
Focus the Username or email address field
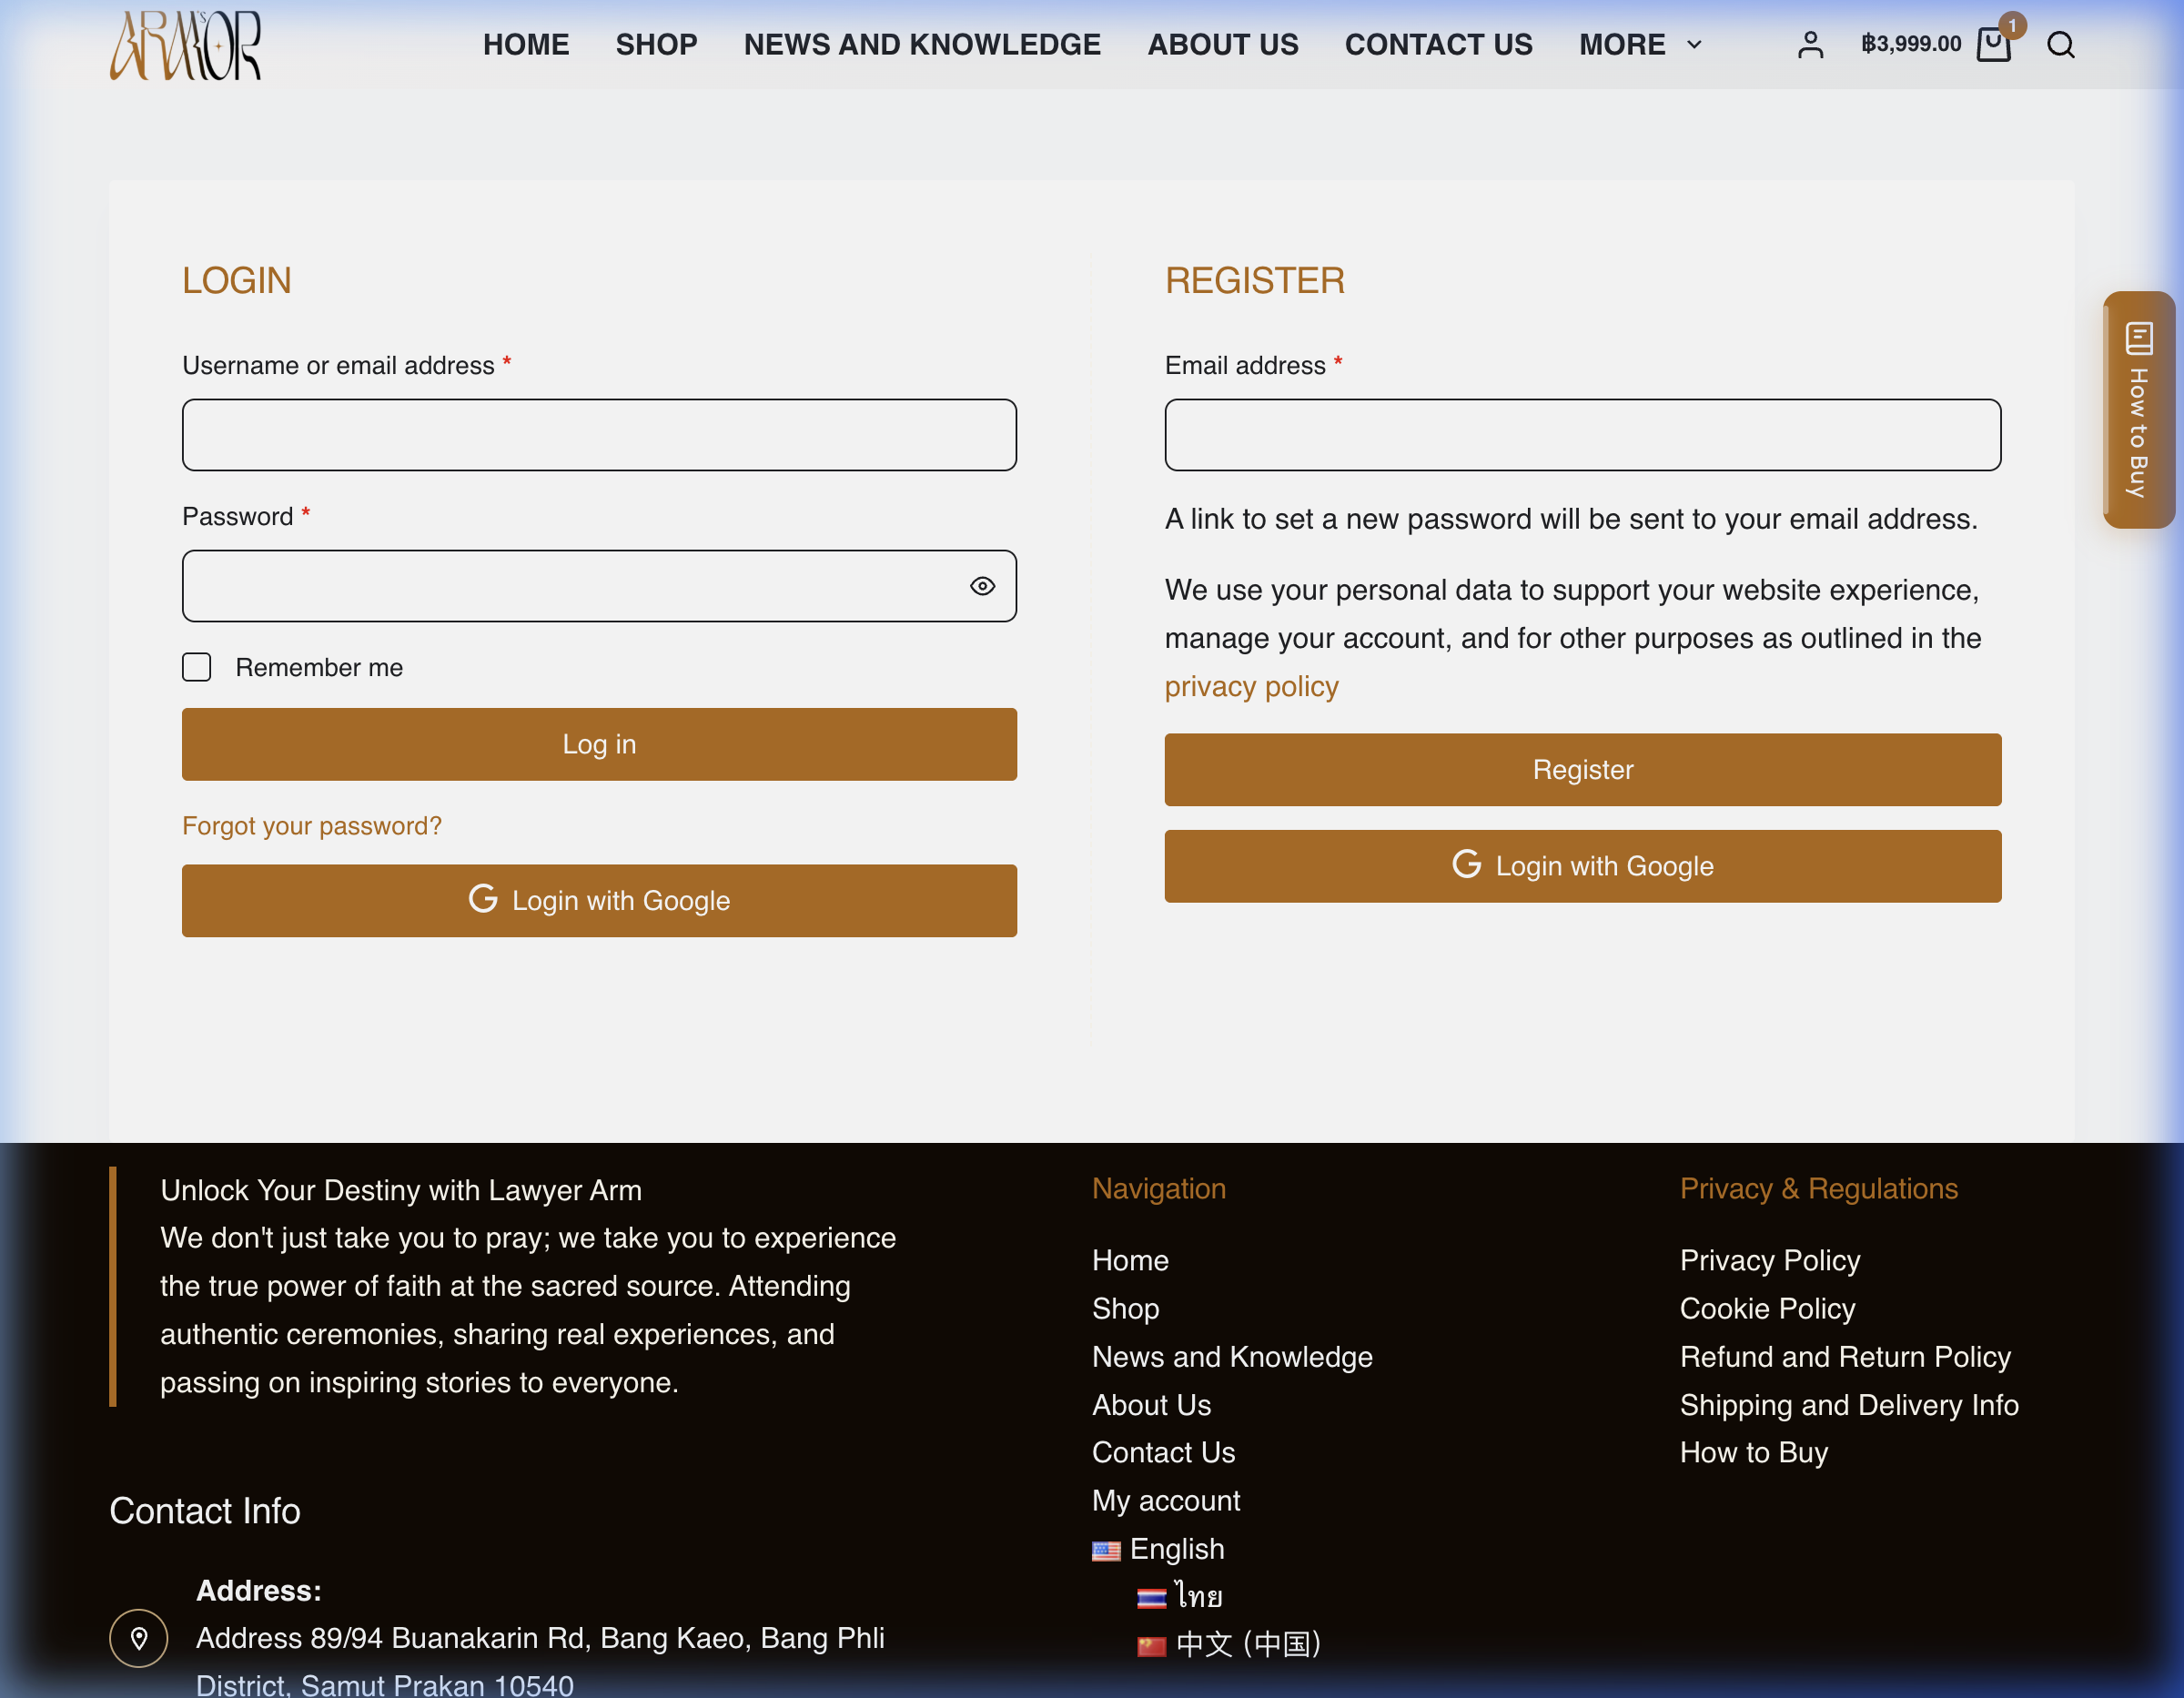point(599,435)
